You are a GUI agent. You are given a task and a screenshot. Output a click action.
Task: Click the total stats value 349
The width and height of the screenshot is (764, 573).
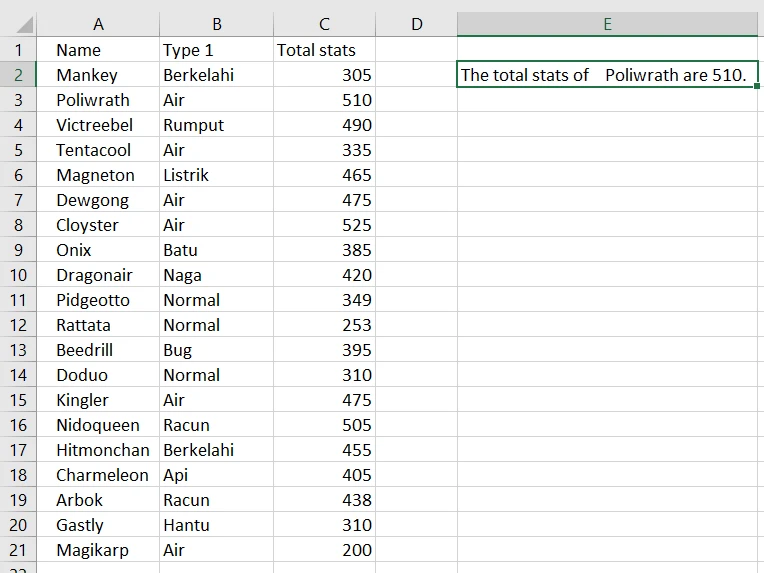pyautogui.click(x=325, y=300)
